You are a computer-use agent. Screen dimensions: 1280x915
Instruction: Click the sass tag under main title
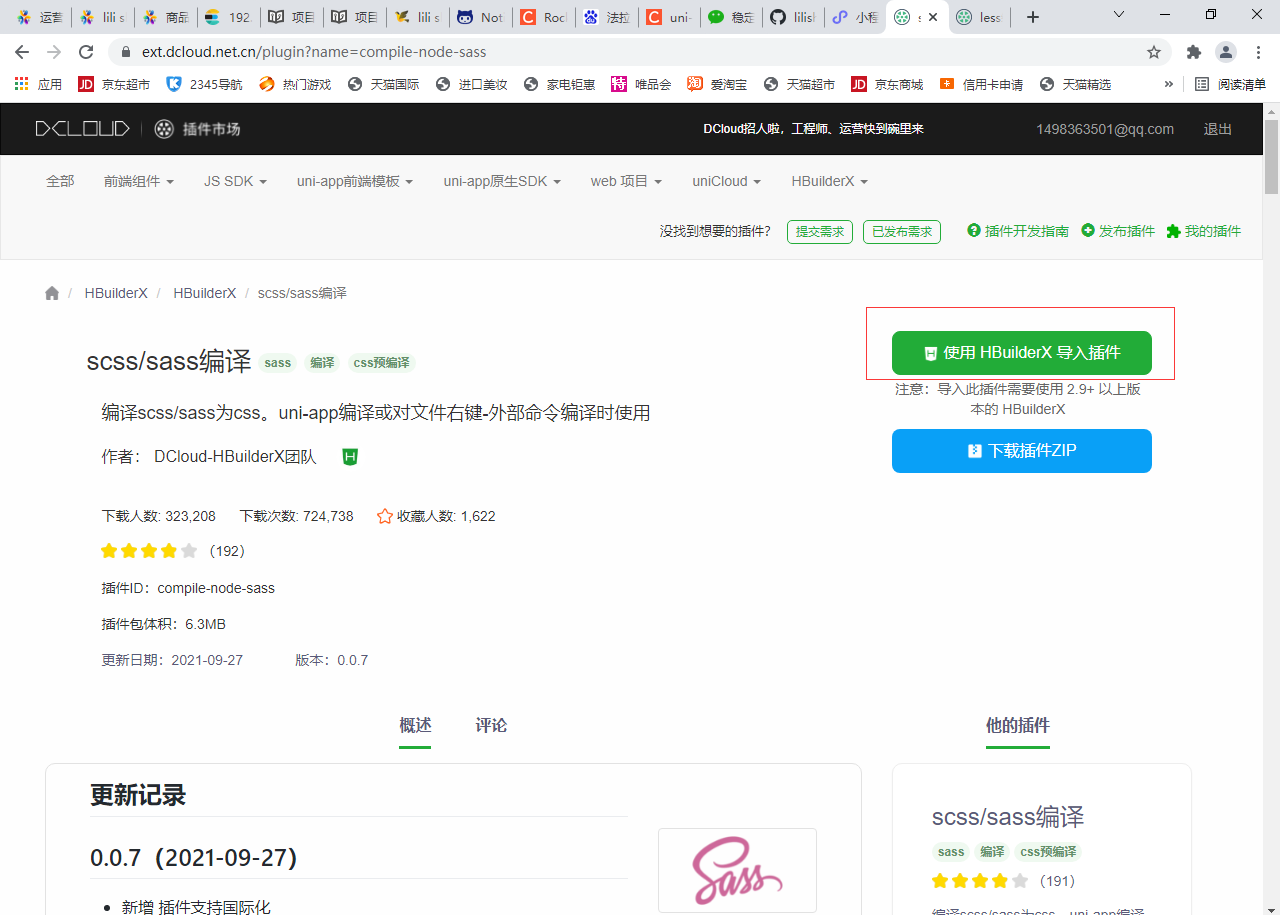(278, 362)
